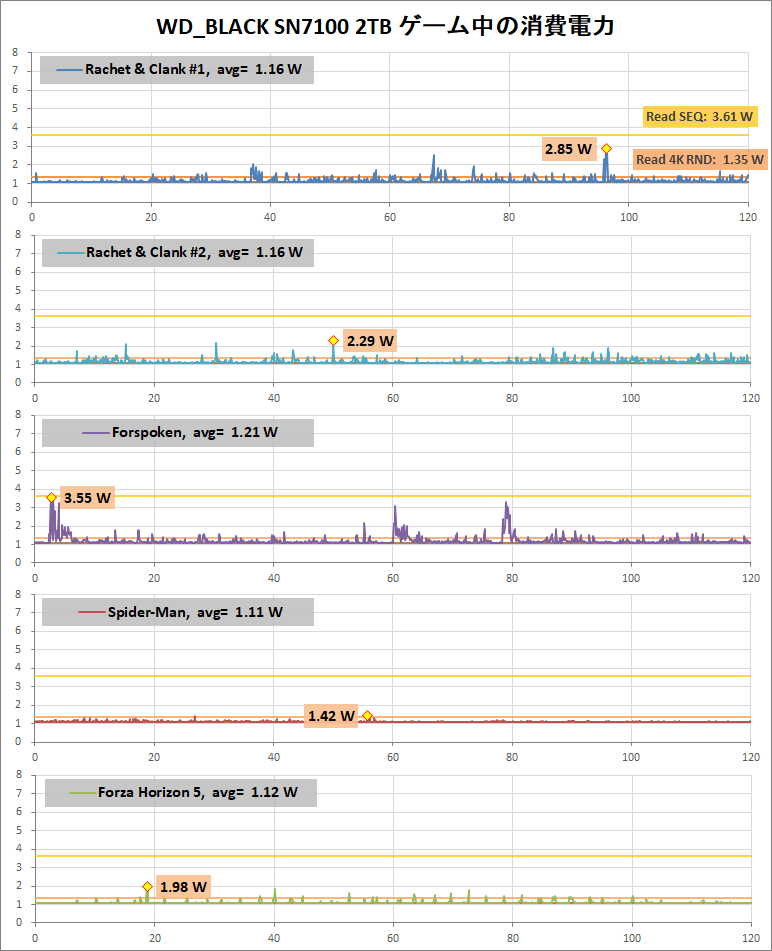The image size is (772, 951).
Task: Click the Read 4K RND: 1.35 W label
Action: [700, 160]
